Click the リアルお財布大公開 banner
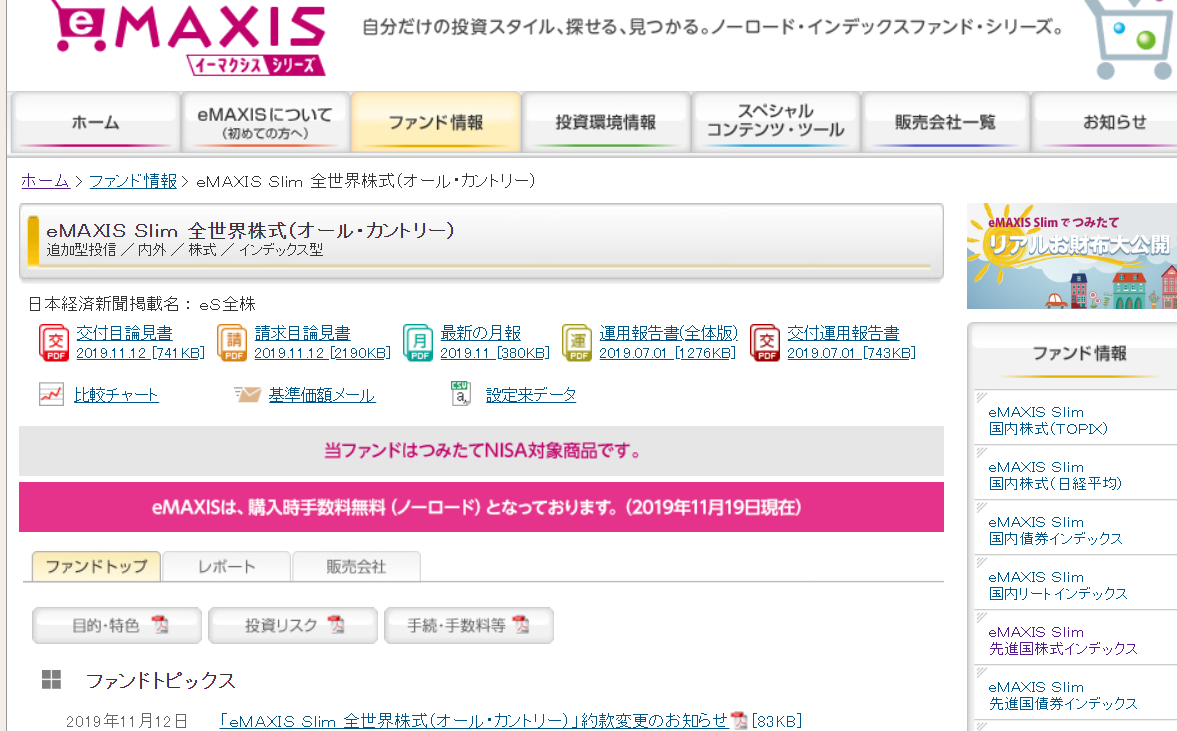1177x731 pixels. click(1072, 256)
